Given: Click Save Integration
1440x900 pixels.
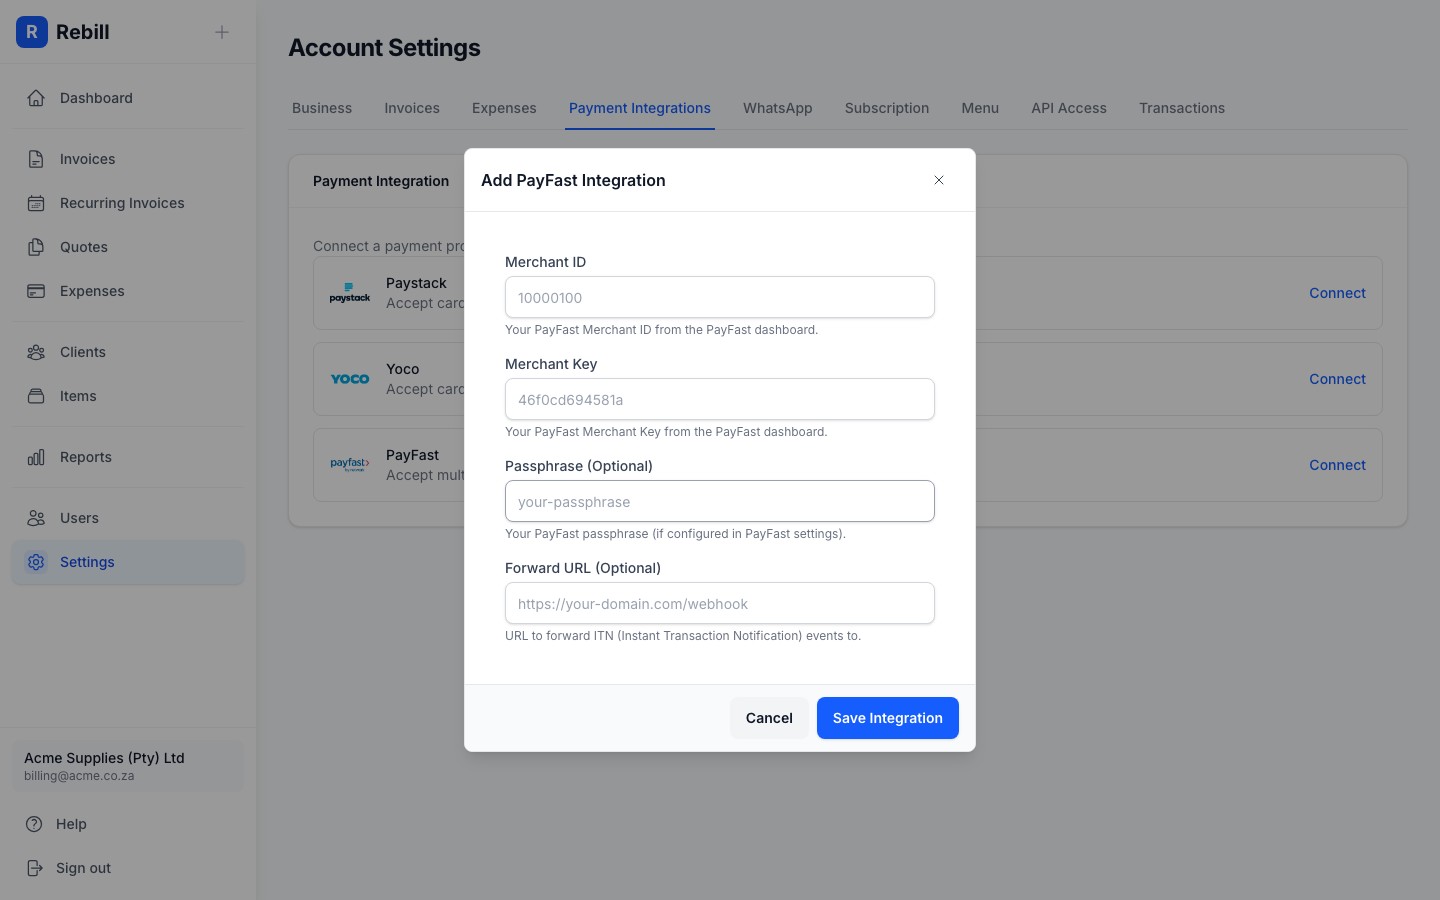Looking at the screenshot, I should [887, 718].
